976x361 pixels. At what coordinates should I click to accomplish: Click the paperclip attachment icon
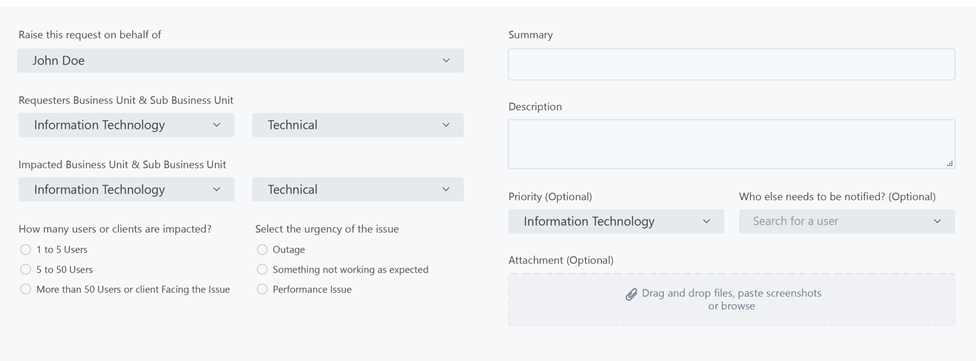point(631,294)
